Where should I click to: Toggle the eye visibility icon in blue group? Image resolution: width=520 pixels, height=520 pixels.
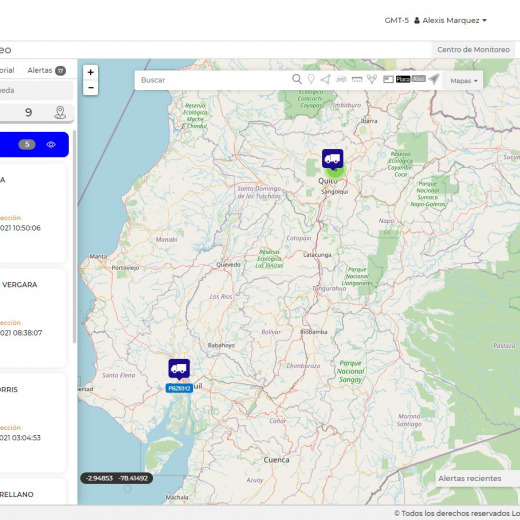tap(51, 144)
